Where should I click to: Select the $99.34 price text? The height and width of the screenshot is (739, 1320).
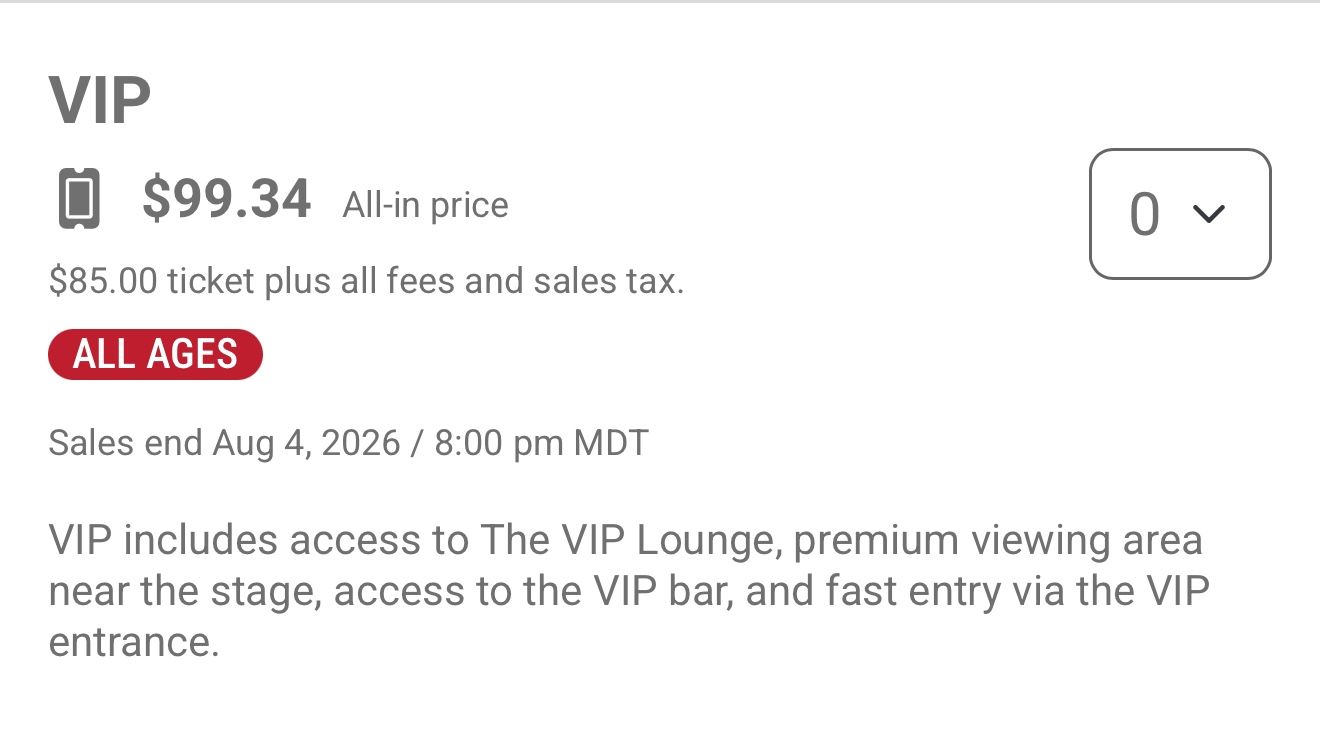pyautogui.click(x=226, y=198)
